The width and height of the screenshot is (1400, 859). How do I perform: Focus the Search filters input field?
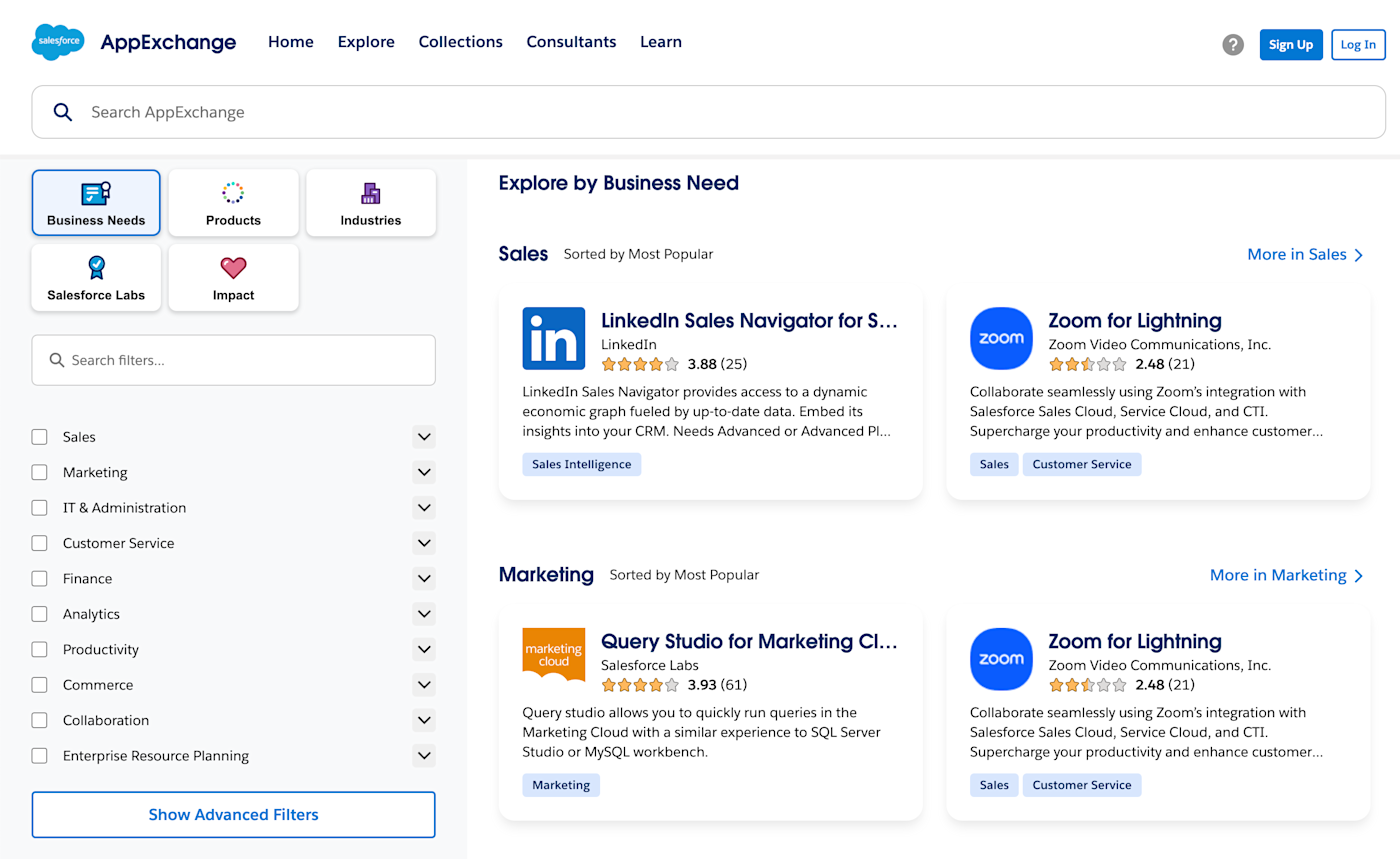[x=234, y=360]
